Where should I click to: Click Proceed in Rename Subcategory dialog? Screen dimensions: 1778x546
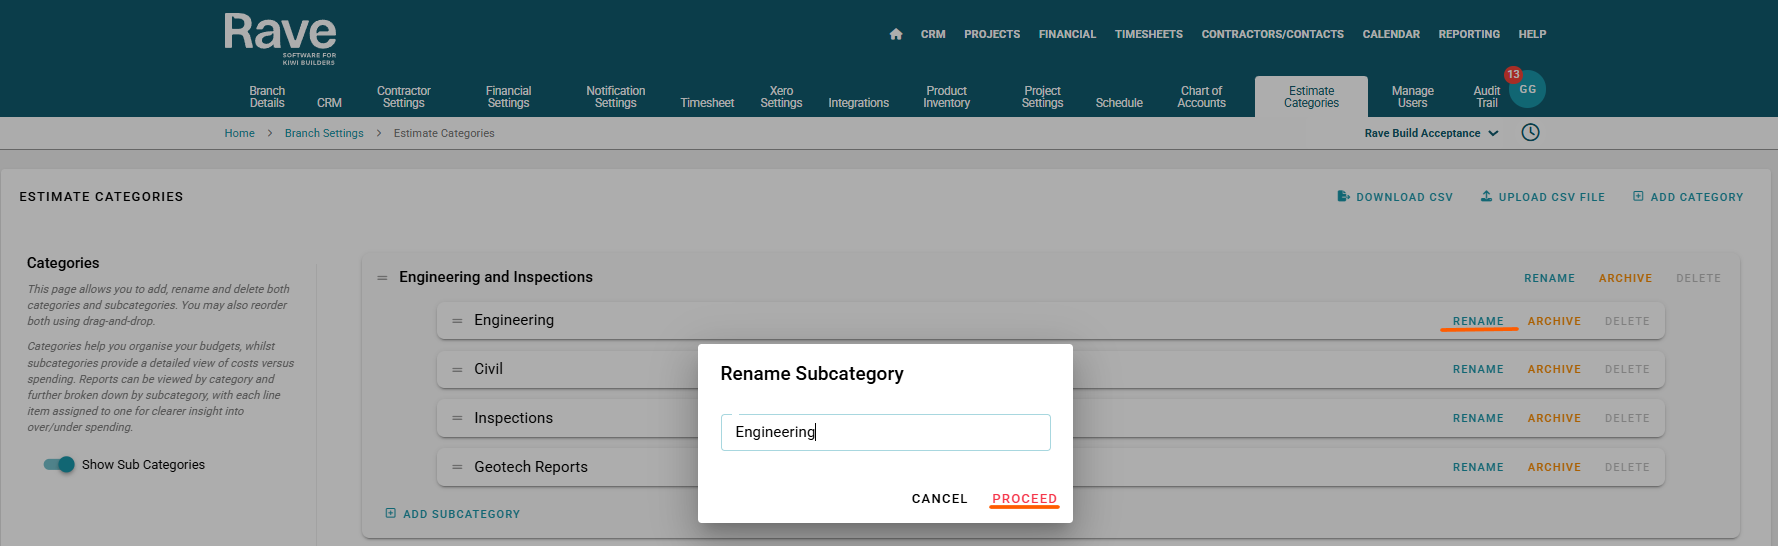[x=1024, y=499]
